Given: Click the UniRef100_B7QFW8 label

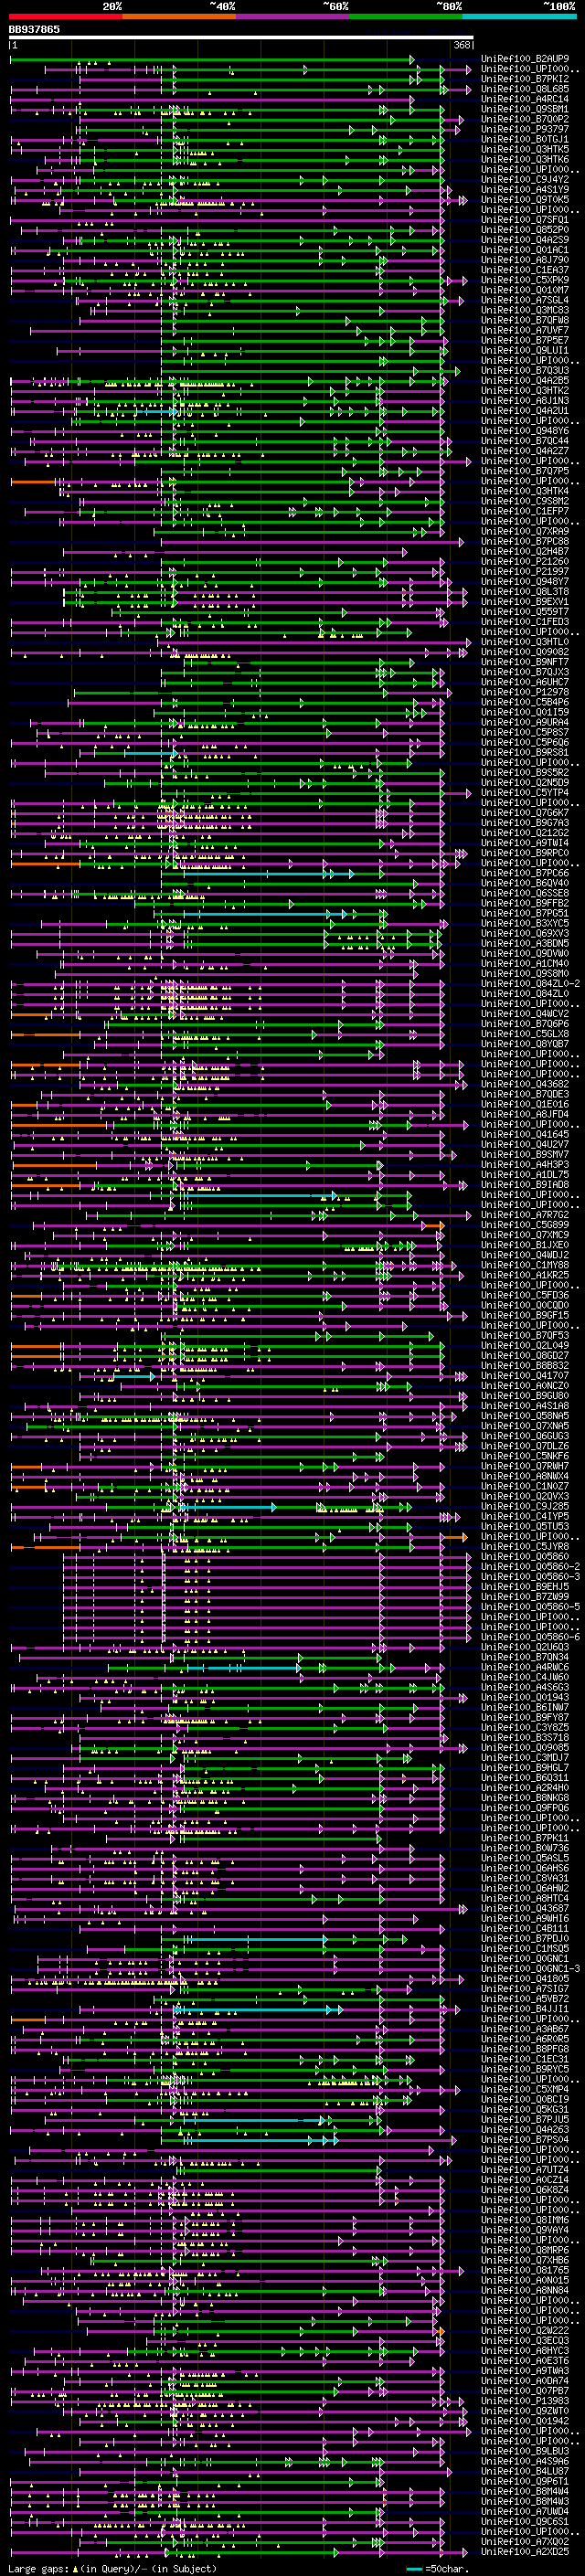Looking at the screenshot, I should point(525,320).
